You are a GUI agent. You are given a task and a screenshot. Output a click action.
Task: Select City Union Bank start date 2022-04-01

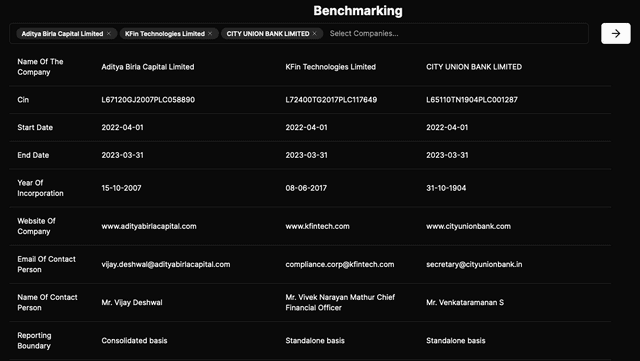coord(447,127)
